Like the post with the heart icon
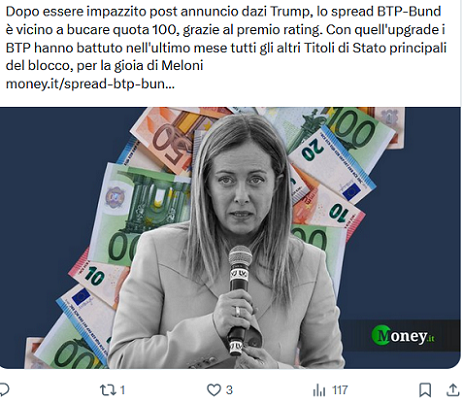Image resolution: width=463 pixels, height=403 pixels. click(214, 390)
